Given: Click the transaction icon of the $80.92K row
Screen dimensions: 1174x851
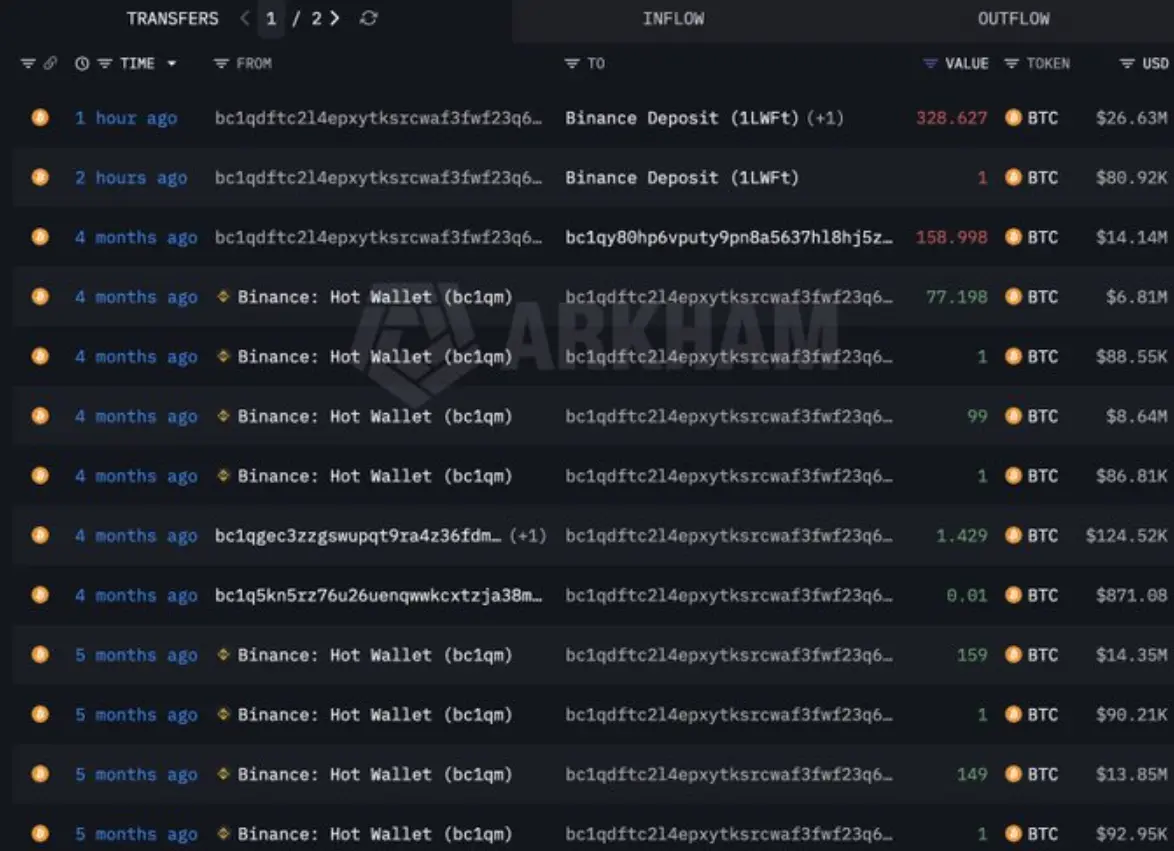Looking at the screenshot, I should coord(40,177).
